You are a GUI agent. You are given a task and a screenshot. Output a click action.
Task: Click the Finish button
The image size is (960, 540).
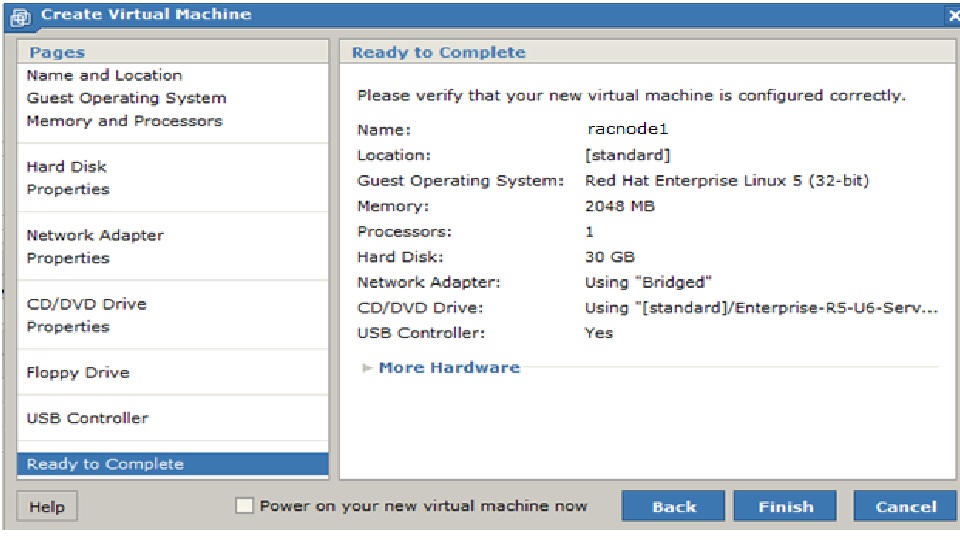(785, 506)
